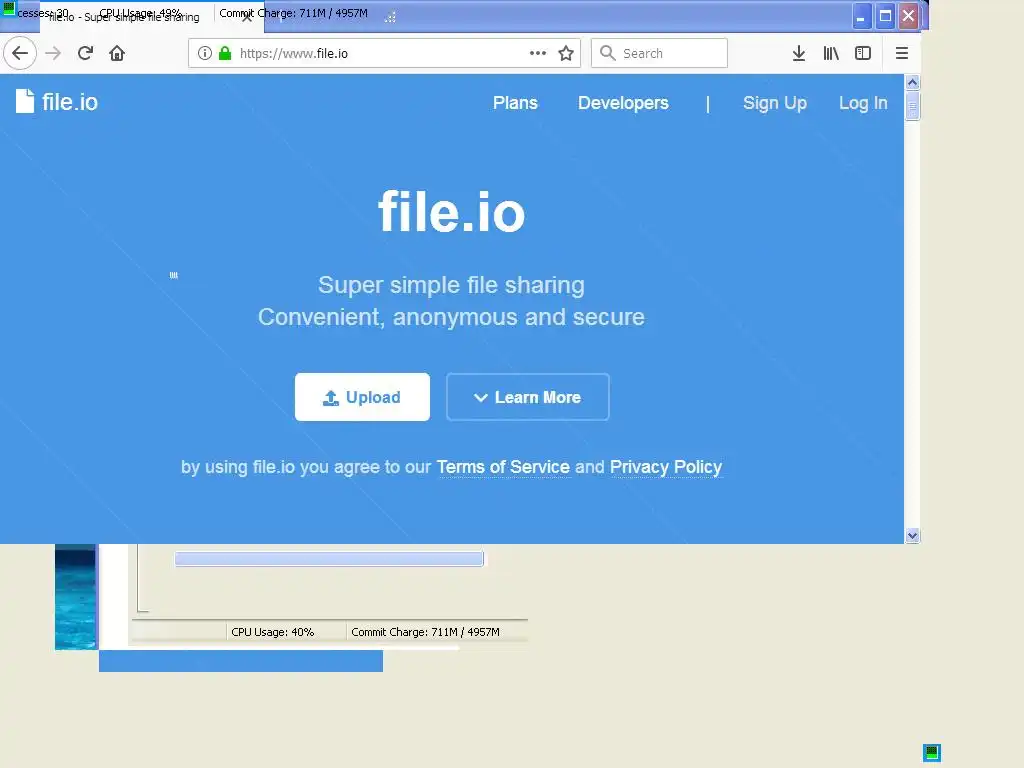Open the Developers page
The image size is (1024, 768).
click(x=623, y=103)
